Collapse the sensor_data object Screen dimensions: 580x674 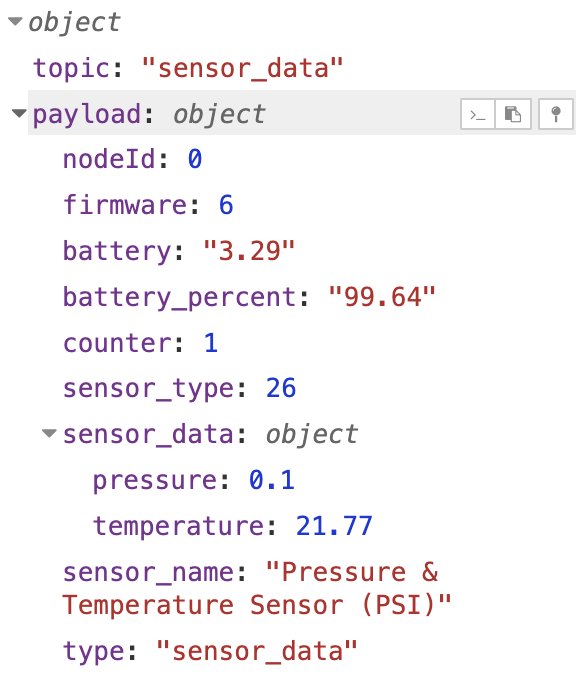(49, 433)
